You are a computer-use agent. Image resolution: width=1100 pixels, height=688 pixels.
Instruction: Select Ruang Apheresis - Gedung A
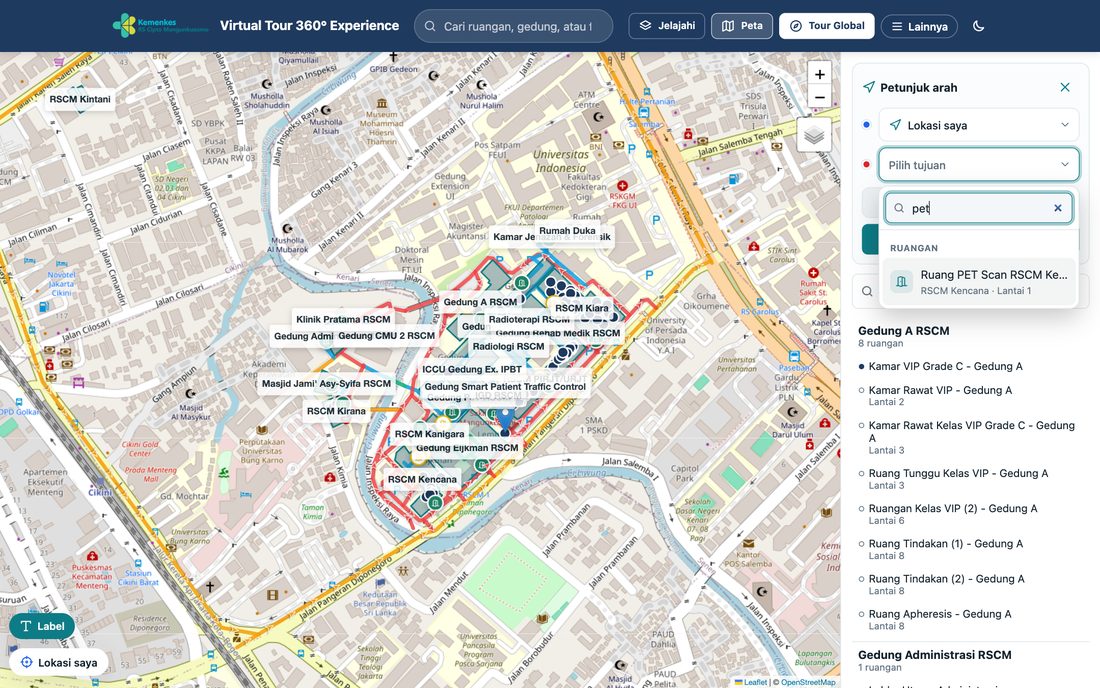coord(940,619)
